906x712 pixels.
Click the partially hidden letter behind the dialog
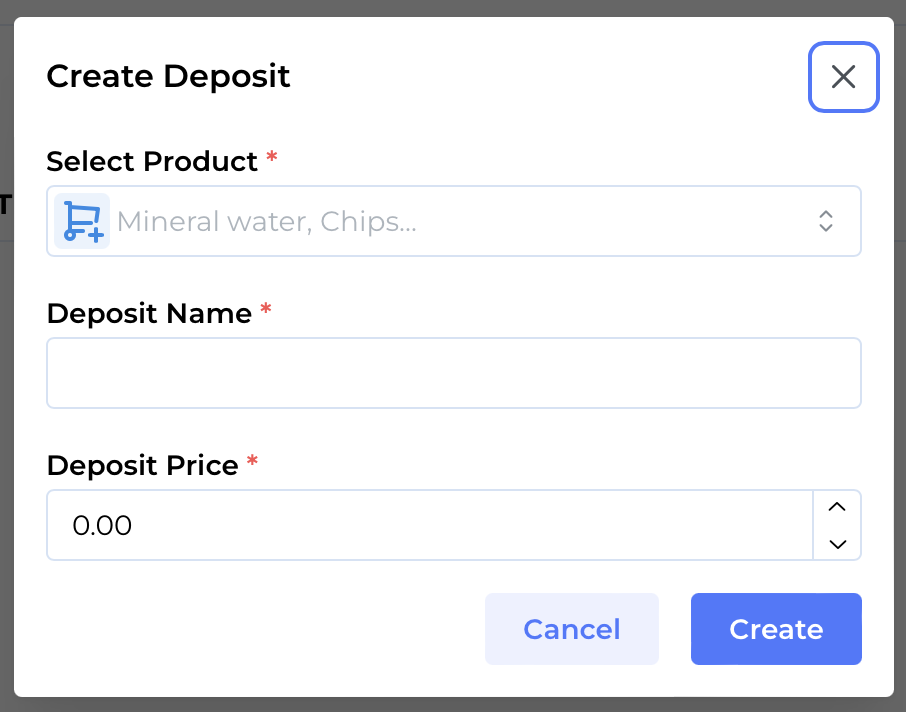[6, 205]
